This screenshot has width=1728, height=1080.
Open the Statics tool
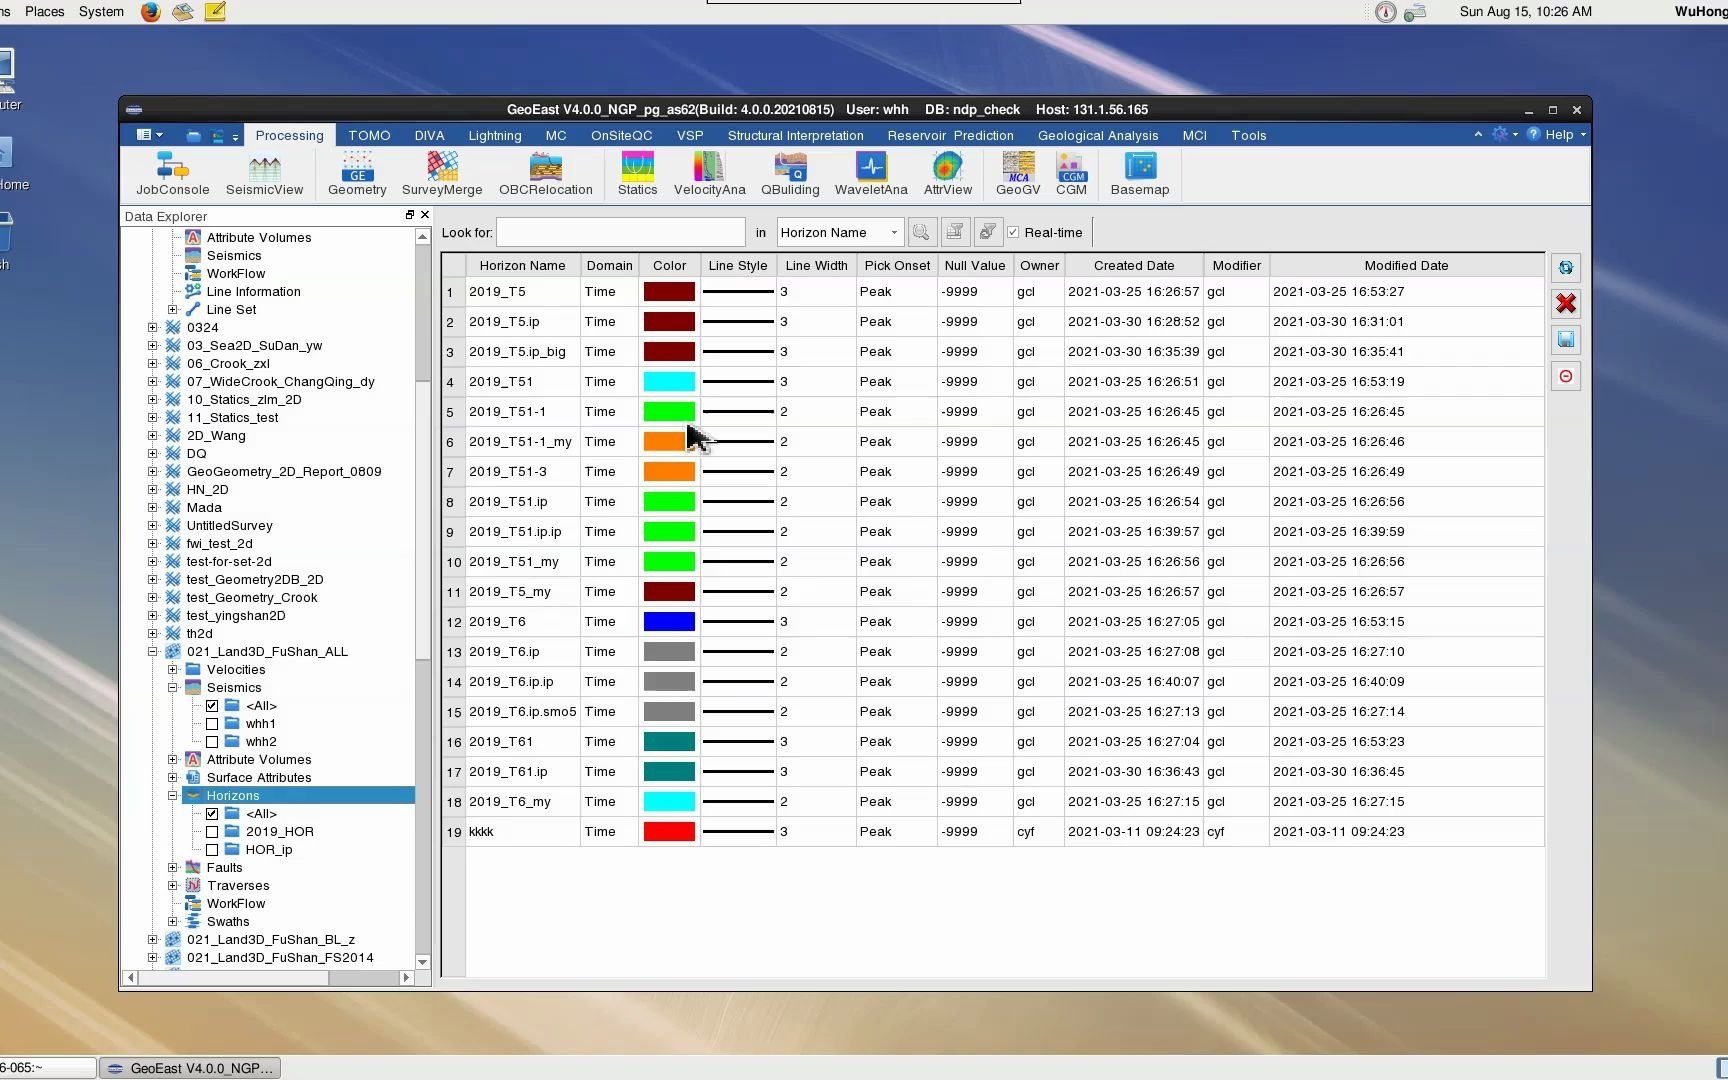pyautogui.click(x=637, y=174)
